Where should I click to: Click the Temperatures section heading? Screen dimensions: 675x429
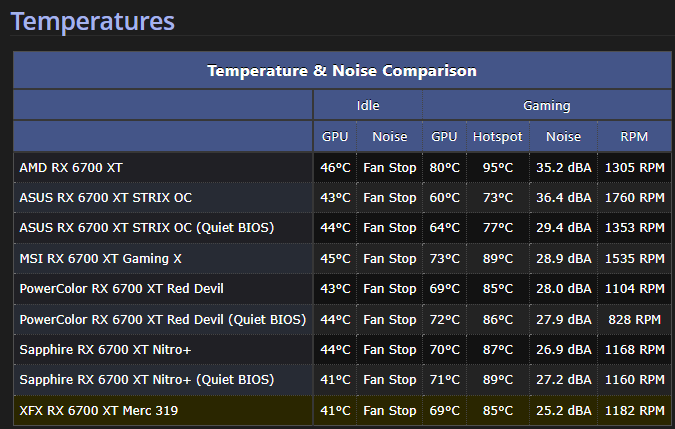[92, 20]
